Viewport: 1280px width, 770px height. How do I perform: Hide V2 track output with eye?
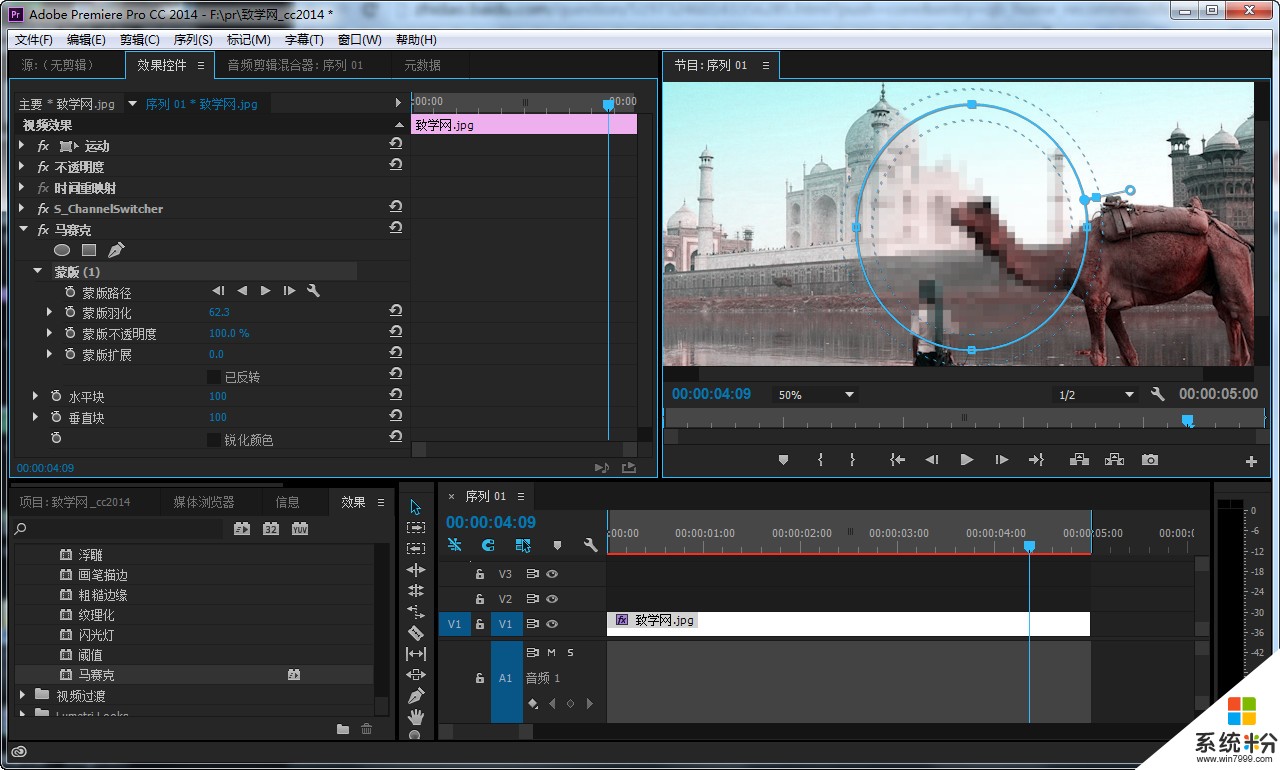(x=552, y=599)
